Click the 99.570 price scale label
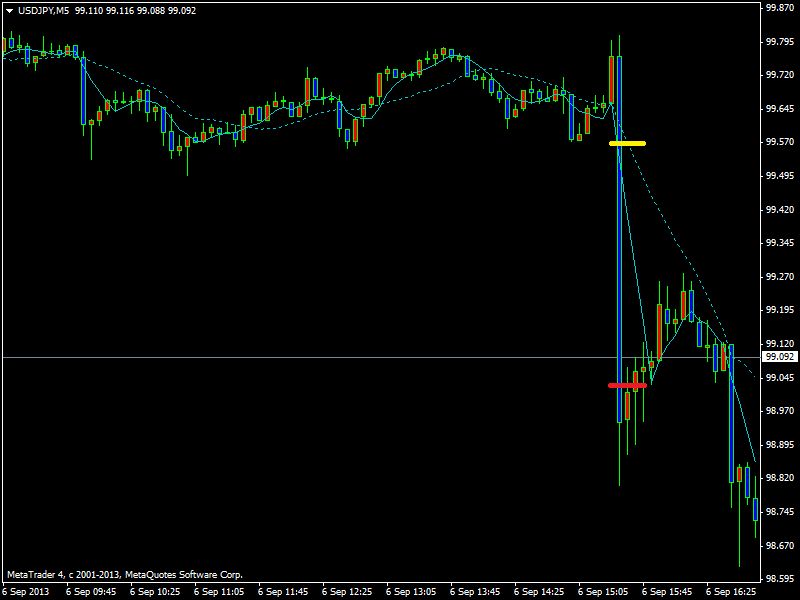Image resolution: width=800 pixels, height=600 pixels. (x=780, y=142)
